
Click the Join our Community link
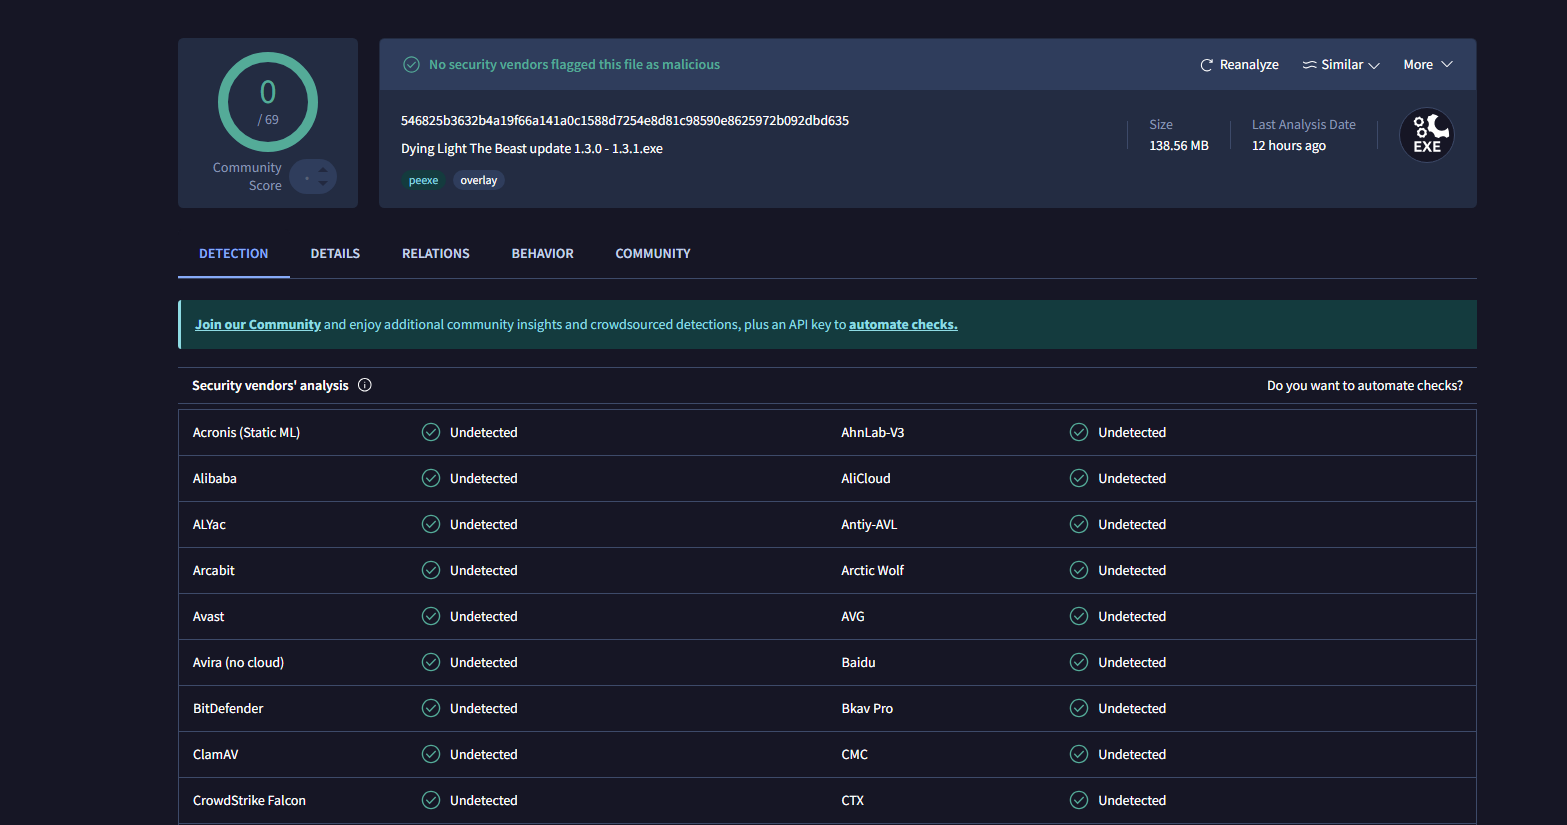(258, 325)
